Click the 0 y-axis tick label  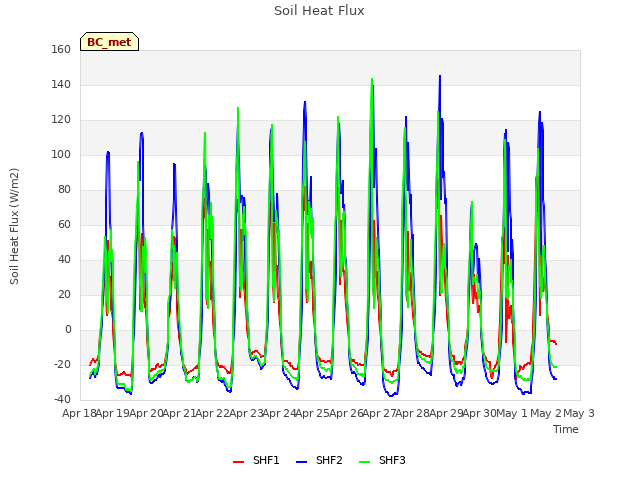click(x=68, y=329)
